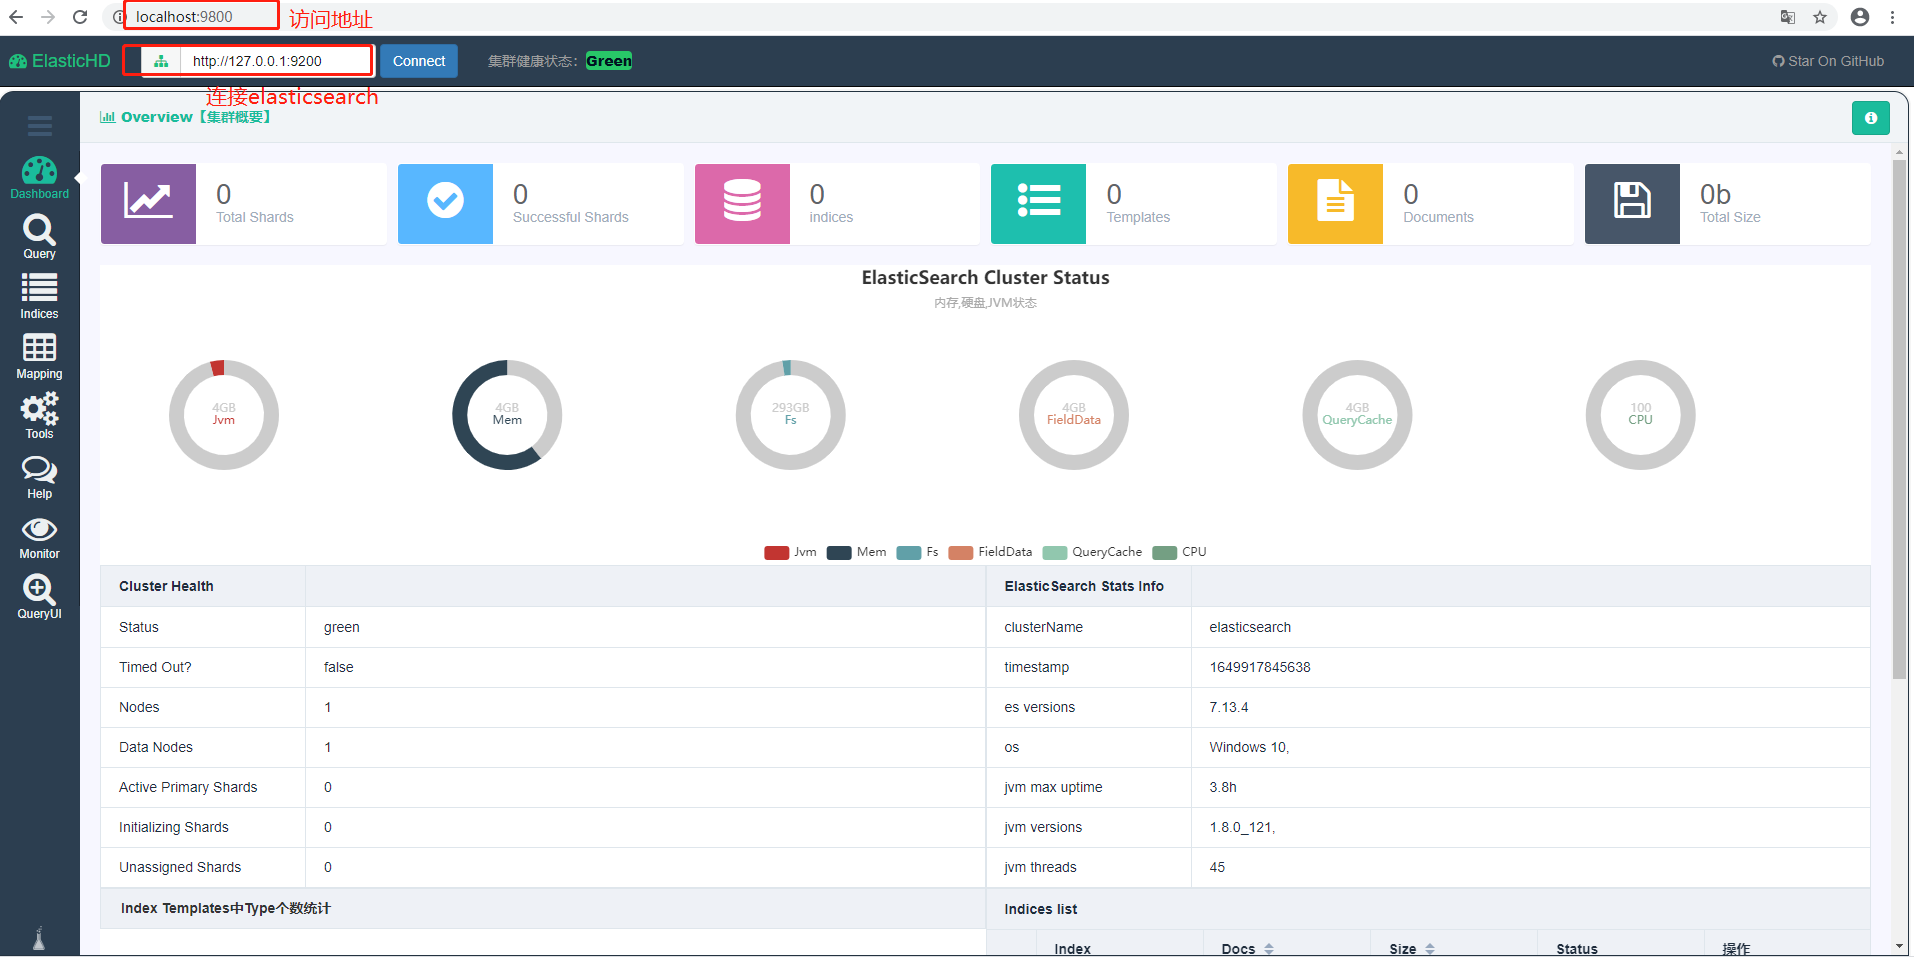Click the page vertical scrollbar
The width and height of the screenshot is (1914, 962).
1899,420
